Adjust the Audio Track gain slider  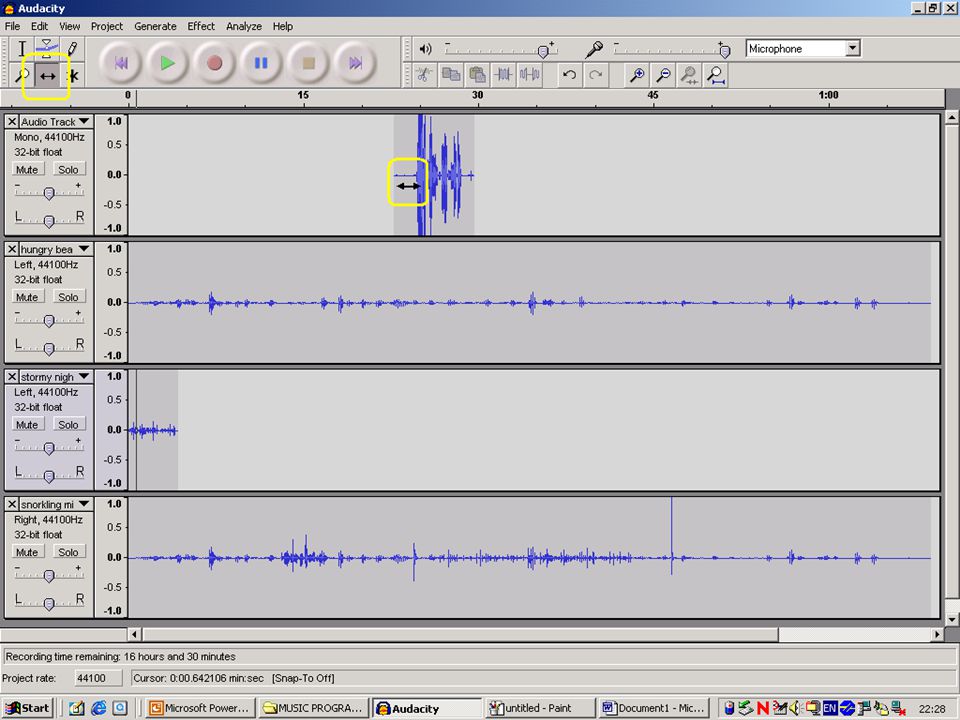(49, 193)
